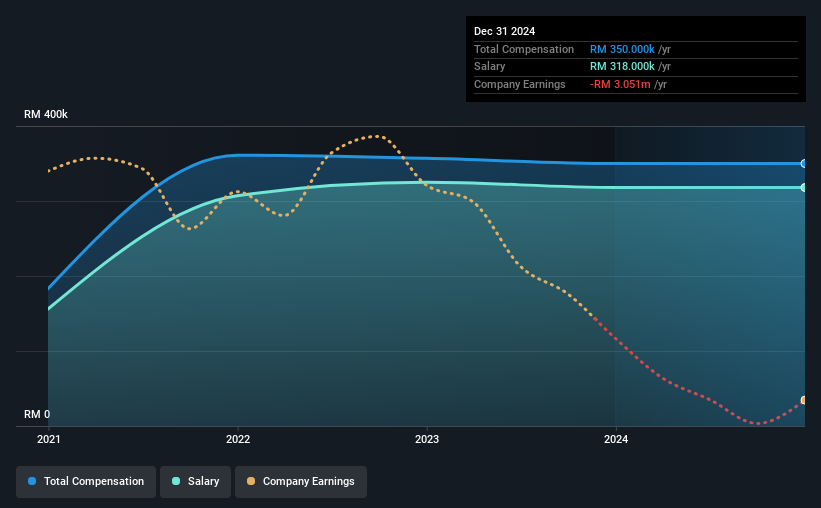Toggle the Total Compensation legend button
Image resolution: width=821 pixels, height=508 pixels.
86,482
